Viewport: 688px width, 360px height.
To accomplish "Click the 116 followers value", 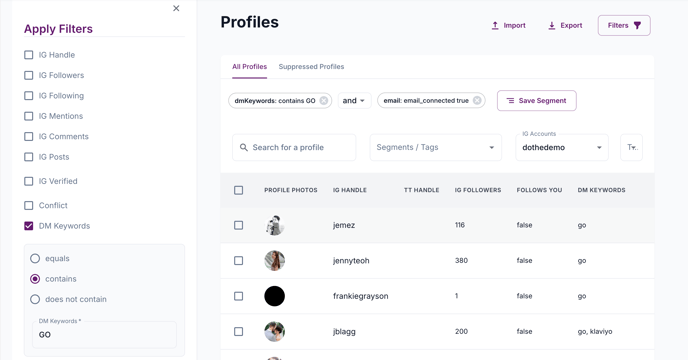I will click(460, 225).
